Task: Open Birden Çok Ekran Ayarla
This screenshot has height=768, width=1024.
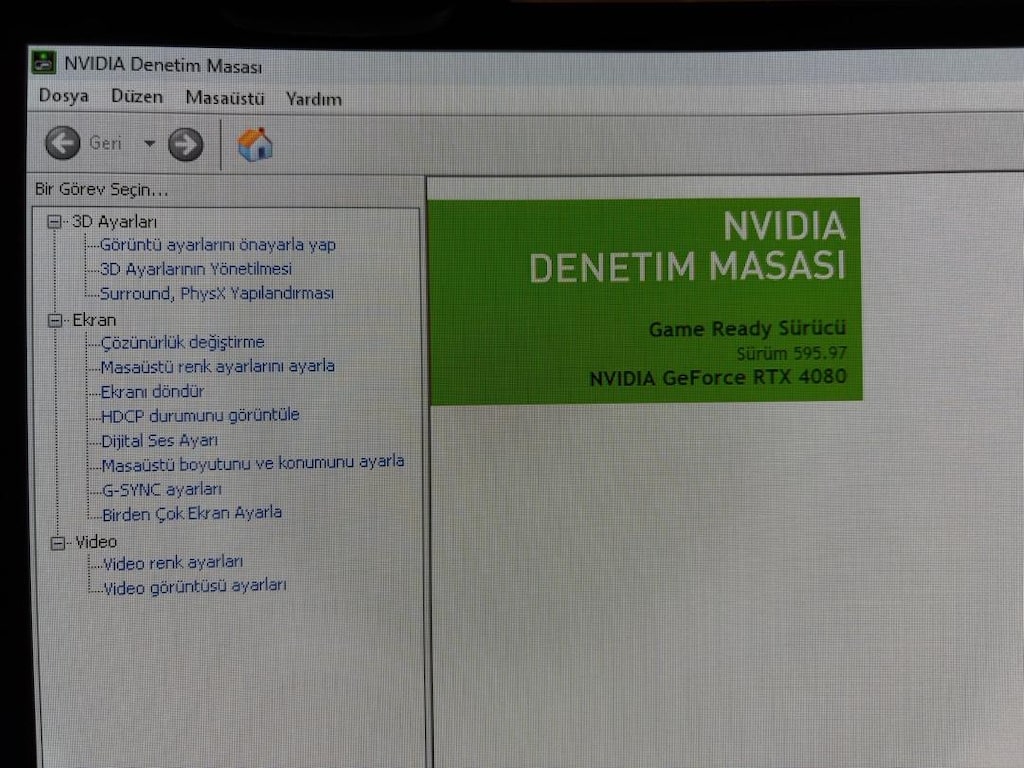Action: click(191, 513)
